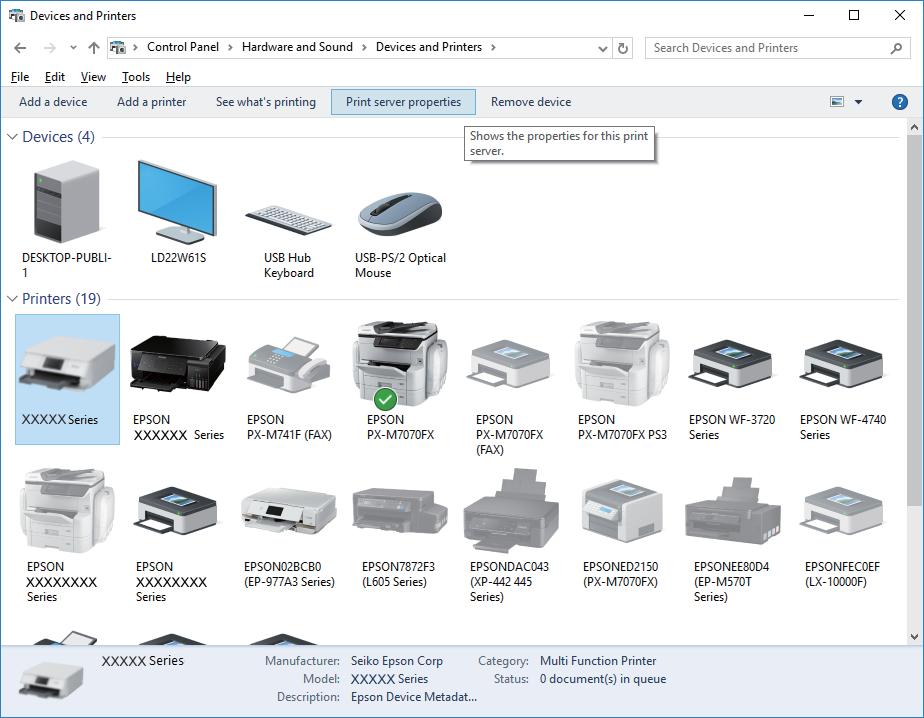The width and height of the screenshot is (924, 718).
Task: Select the highlighted XXXXX Series printer
Action: pyautogui.click(x=67, y=379)
